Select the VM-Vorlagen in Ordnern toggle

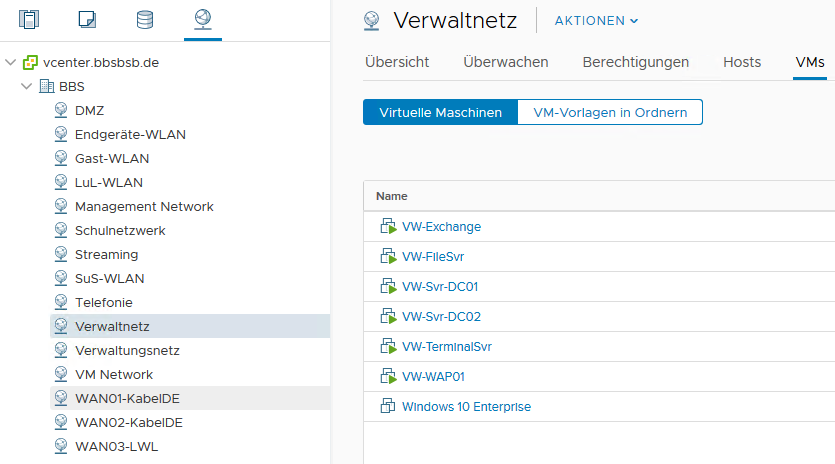pyautogui.click(x=610, y=112)
